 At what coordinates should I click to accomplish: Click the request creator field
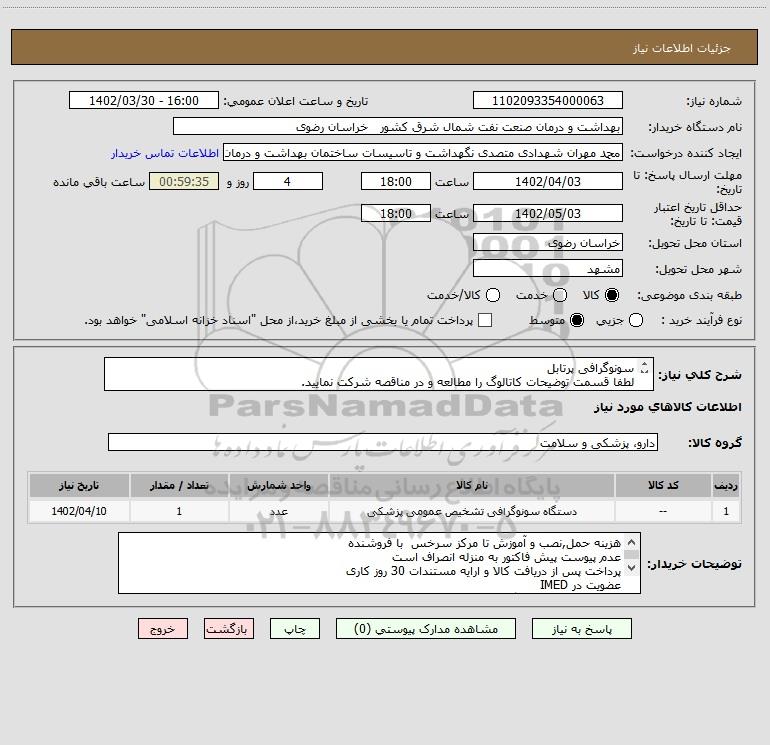423,153
